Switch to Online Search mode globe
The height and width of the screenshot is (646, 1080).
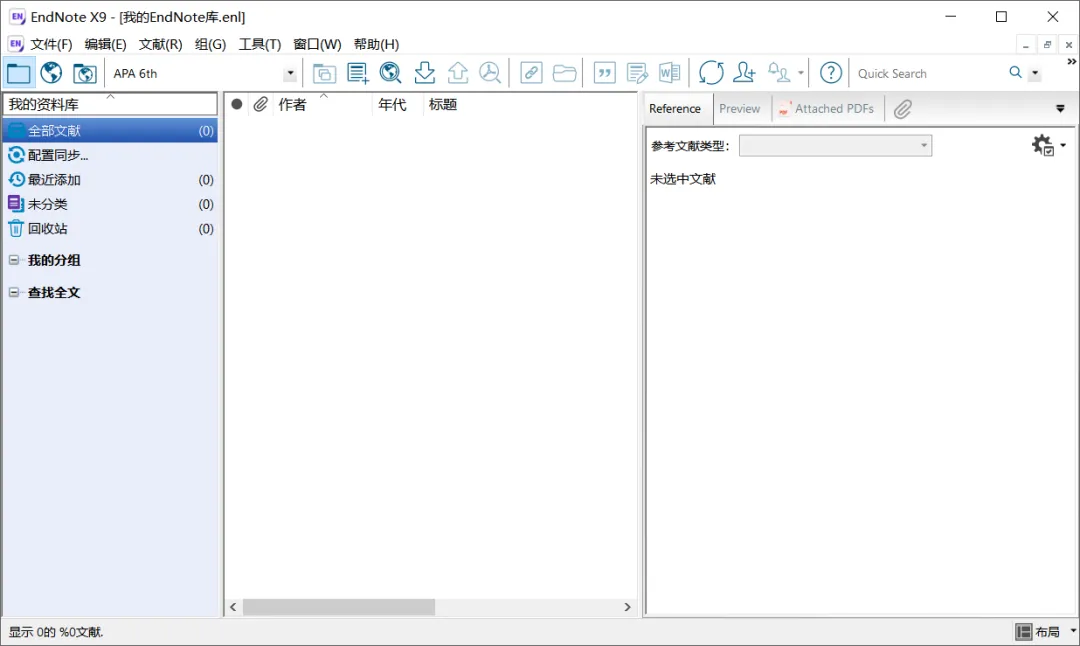(51, 73)
